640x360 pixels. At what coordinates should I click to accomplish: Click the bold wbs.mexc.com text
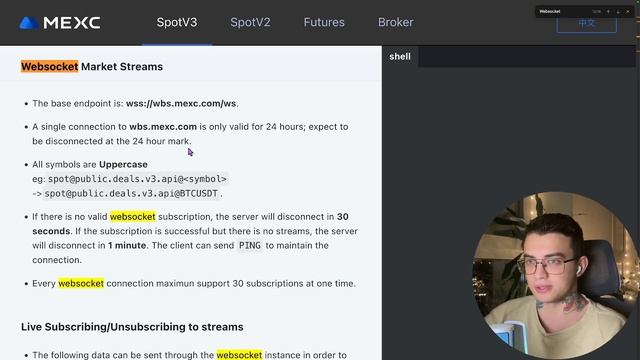tap(163, 127)
